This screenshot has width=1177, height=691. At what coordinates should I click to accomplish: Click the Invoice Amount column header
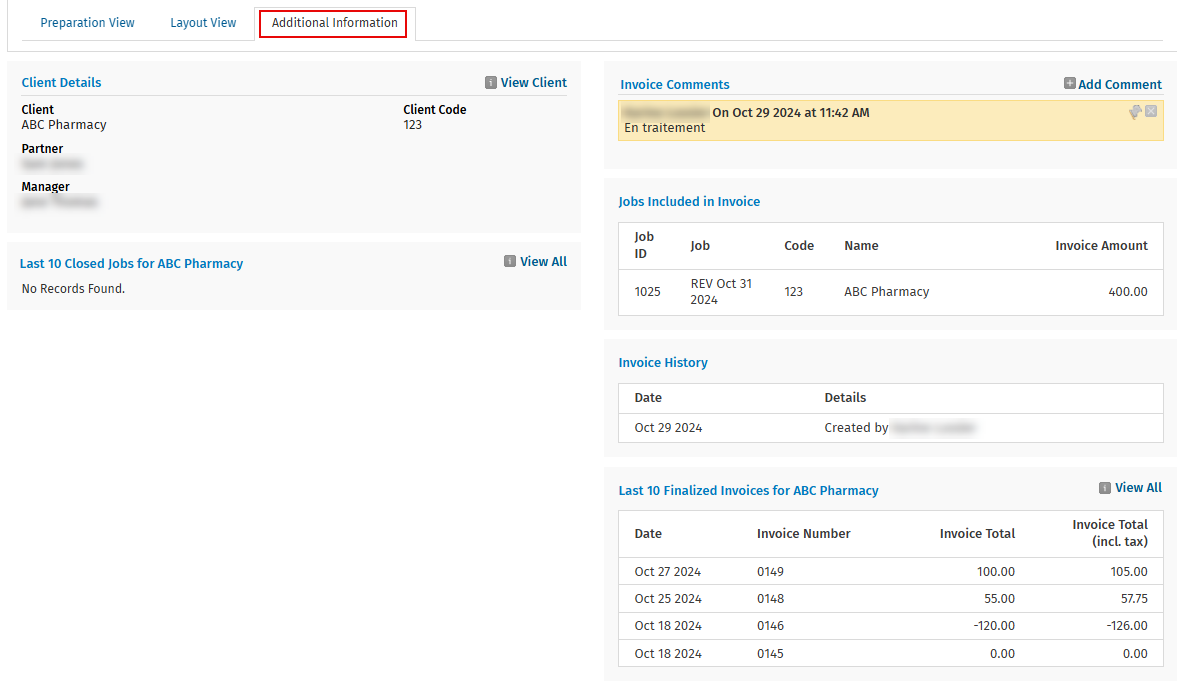[x=1101, y=245]
